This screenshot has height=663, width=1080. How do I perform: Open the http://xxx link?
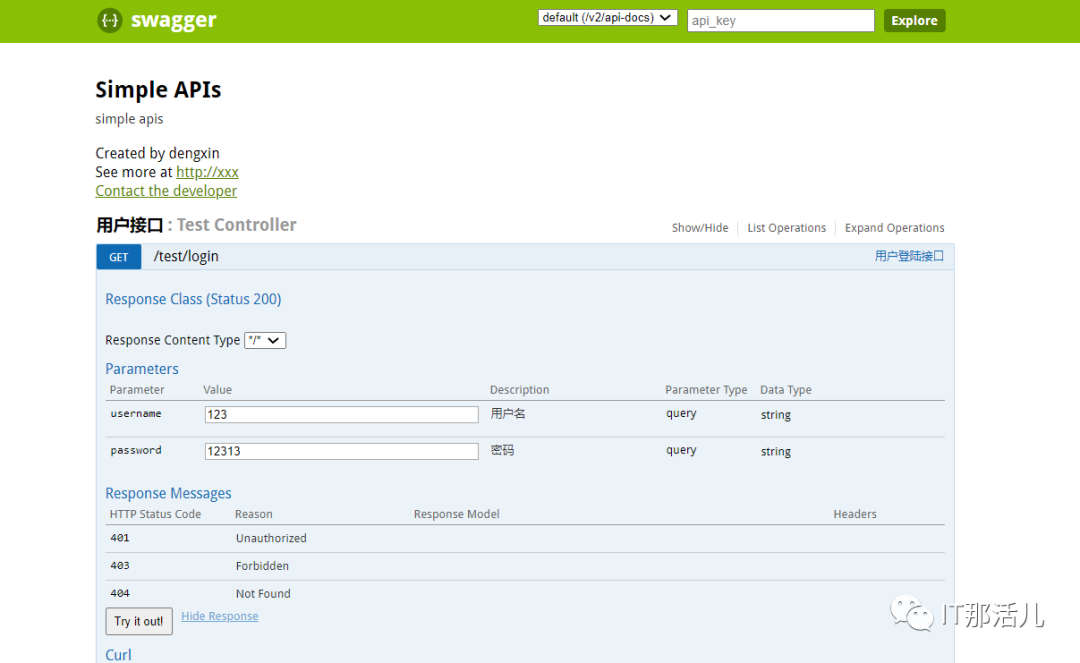pos(207,172)
